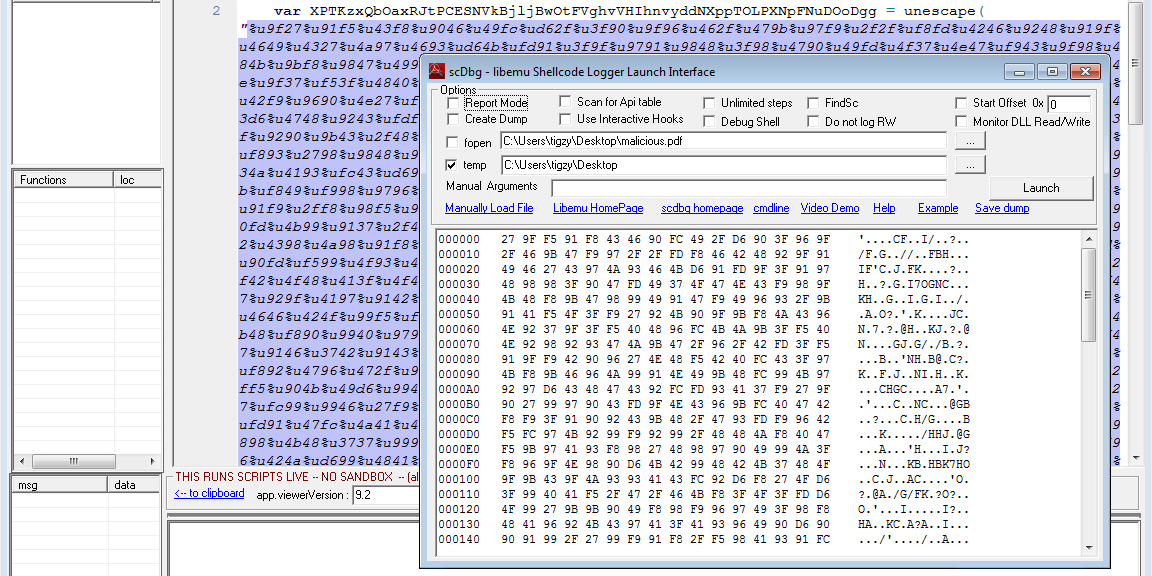Click the scDbg title bar app icon
Screen dimensions: 1152x576
[436, 71]
